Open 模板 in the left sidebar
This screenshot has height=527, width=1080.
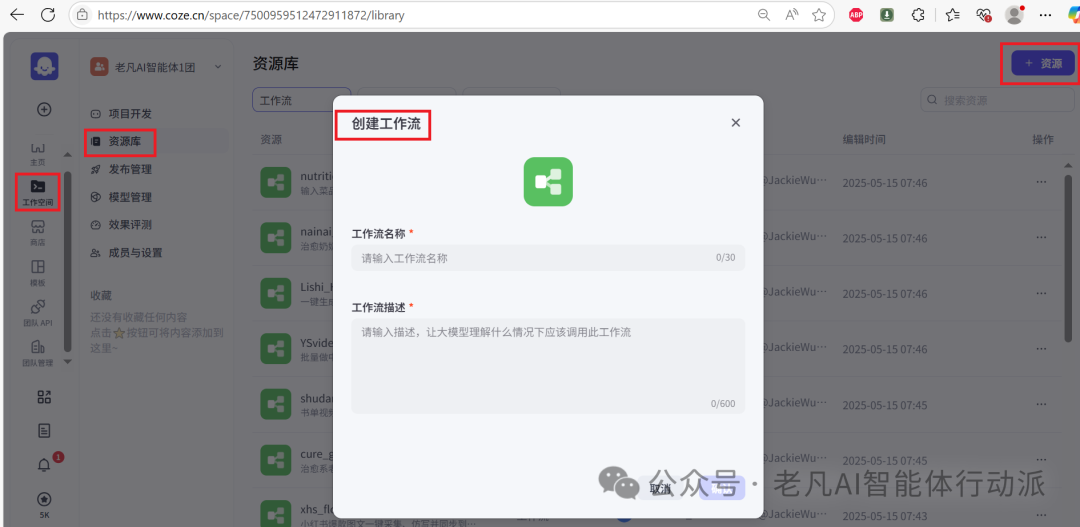coord(38,273)
